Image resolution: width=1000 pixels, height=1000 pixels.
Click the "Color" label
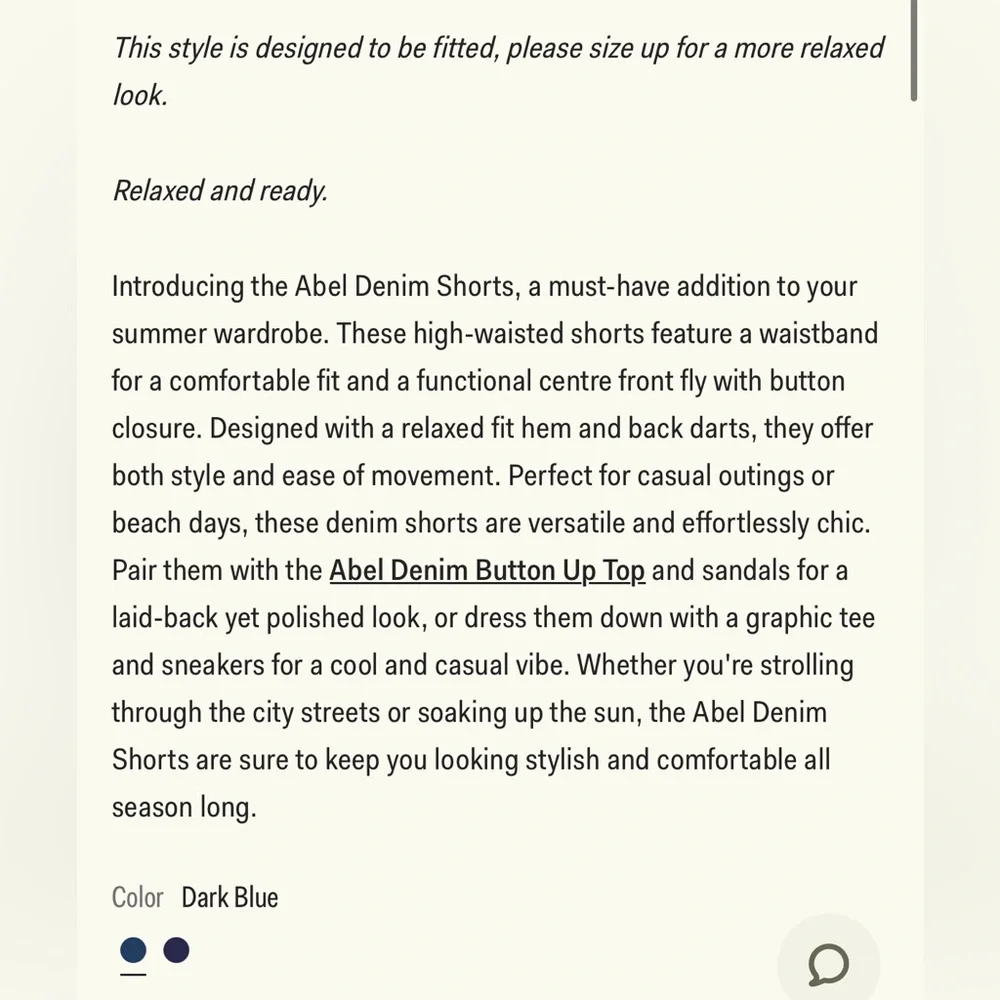(x=137, y=897)
